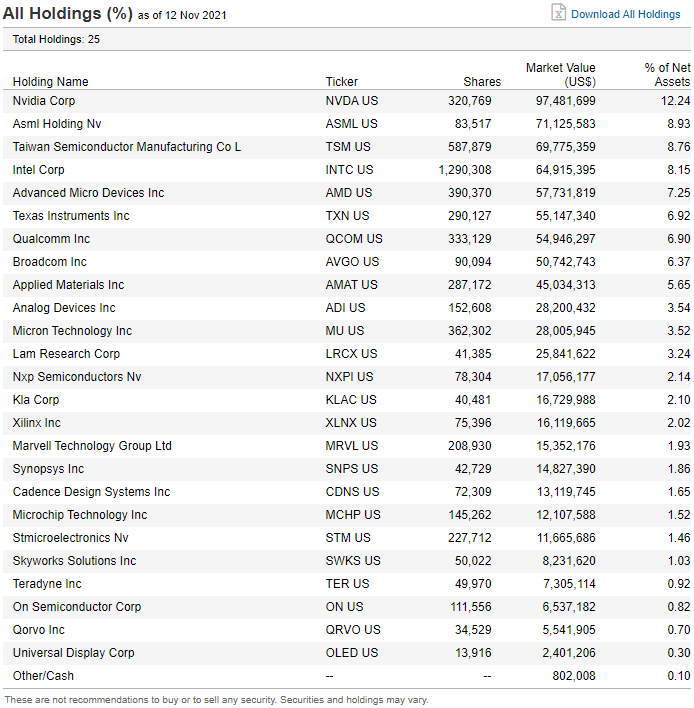The height and width of the screenshot is (708, 694).
Task: Select the Advanced Micro Devices Inc name
Action: click(x=88, y=193)
